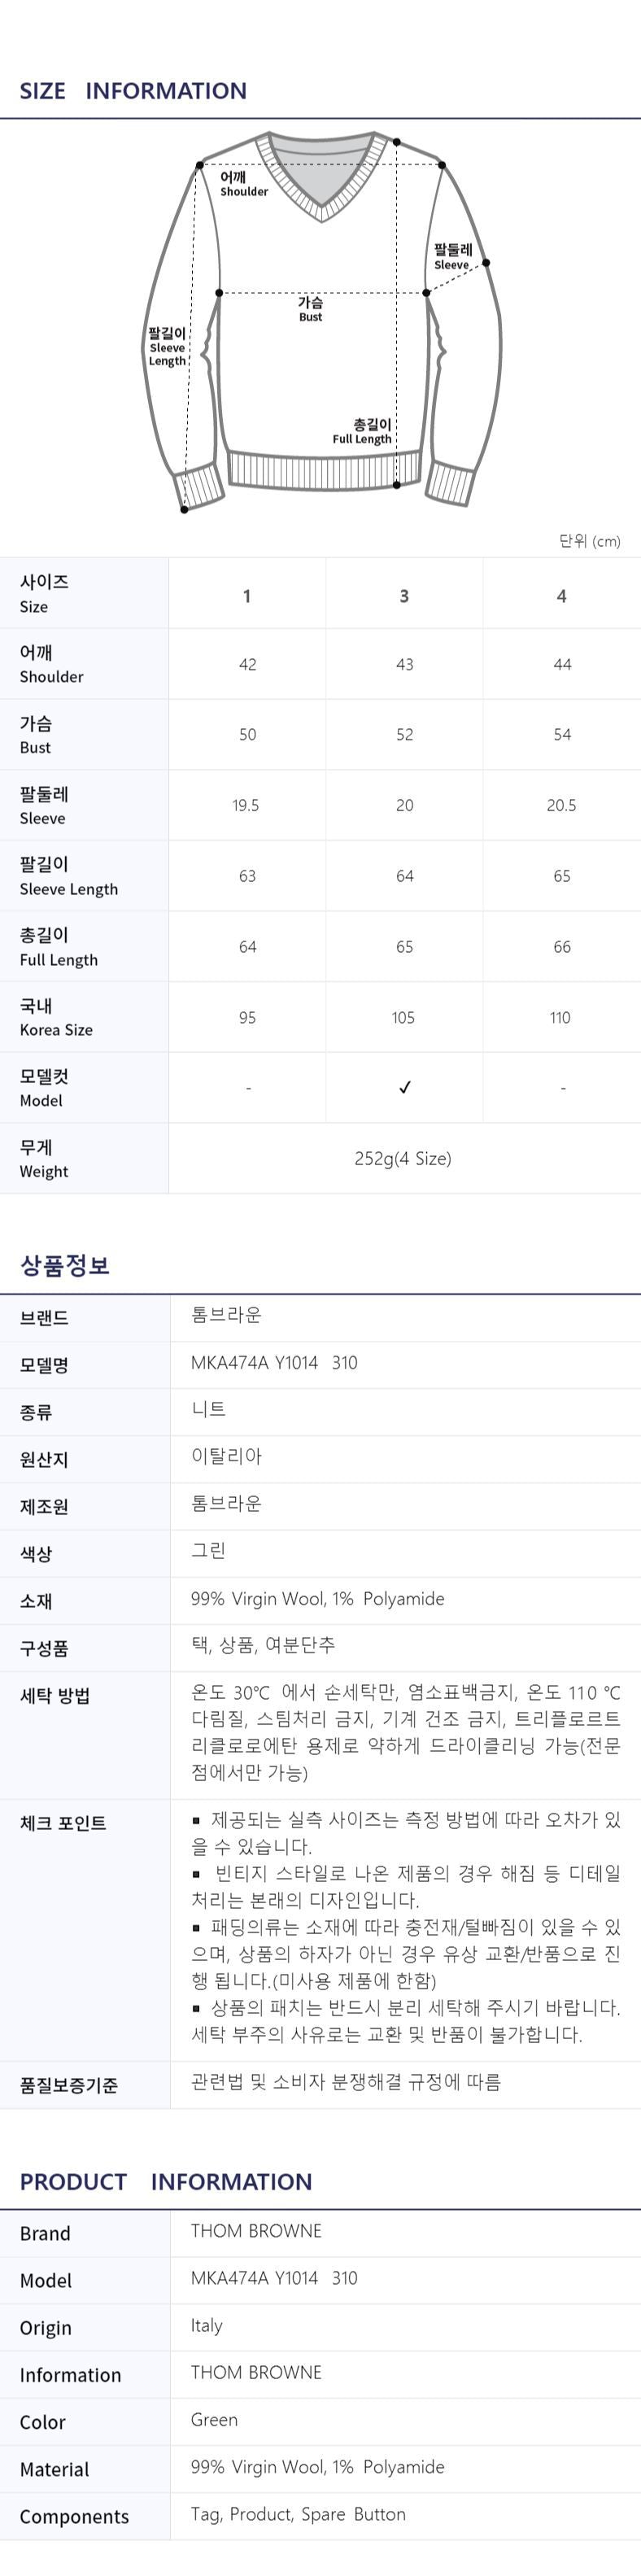Click the Korean model name MKA474A Y1014 310
Viewport: 641px width, 2576px height.
tap(274, 1363)
